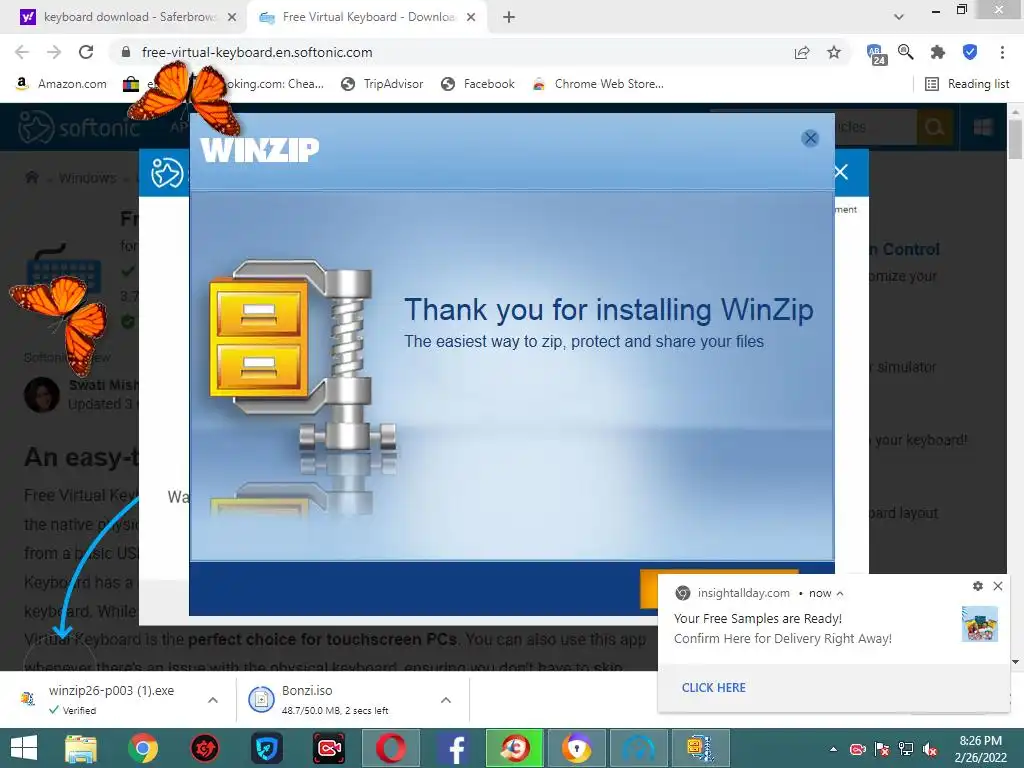Viewport: 1024px width, 768px height.
Task: Close the keyboard download tab
Action: coord(231,18)
